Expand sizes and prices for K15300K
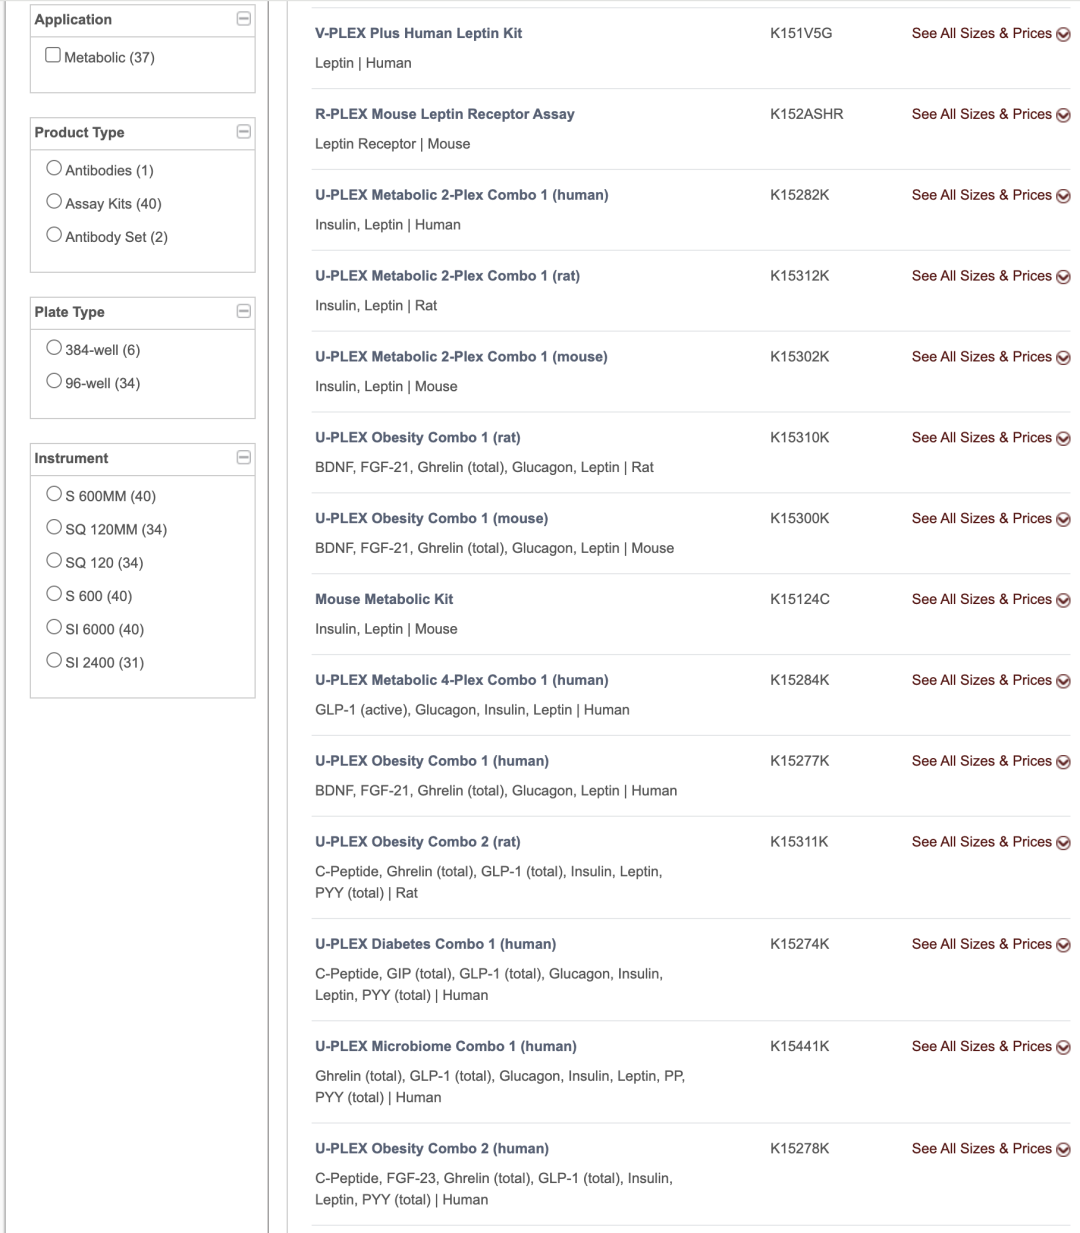This screenshot has height=1233, width=1080. click(991, 519)
